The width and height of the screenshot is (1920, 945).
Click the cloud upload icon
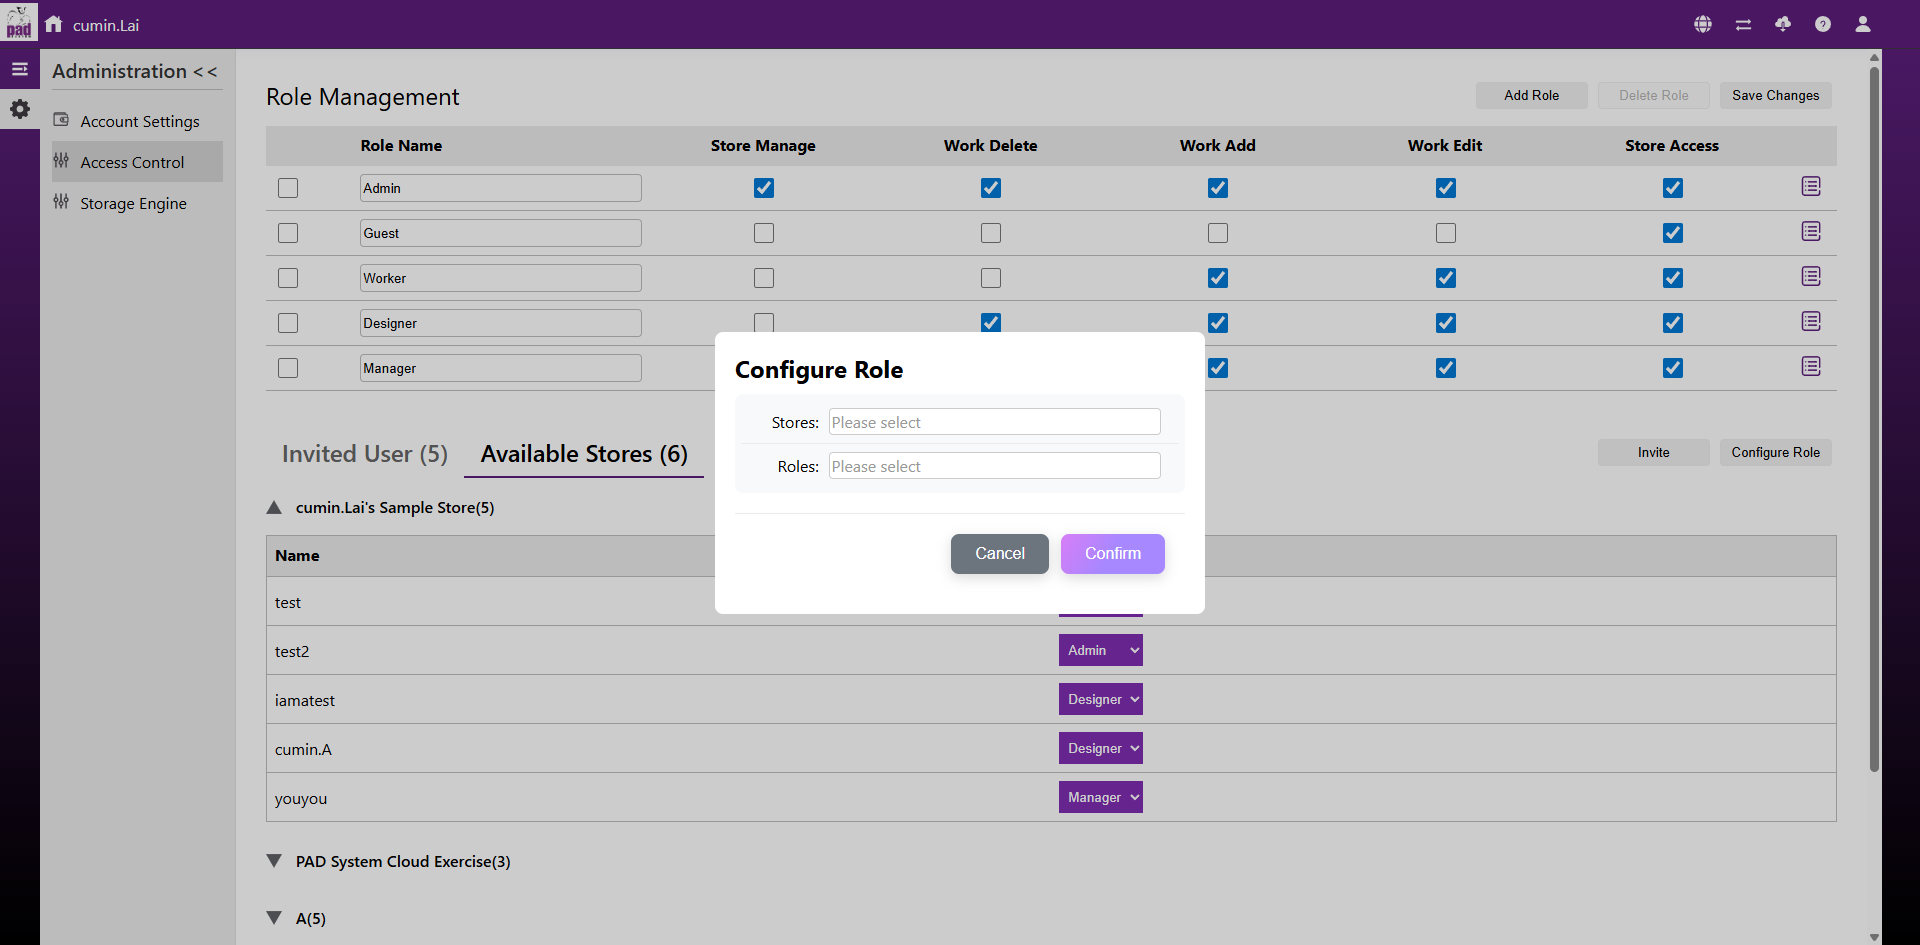click(1783, 24)
